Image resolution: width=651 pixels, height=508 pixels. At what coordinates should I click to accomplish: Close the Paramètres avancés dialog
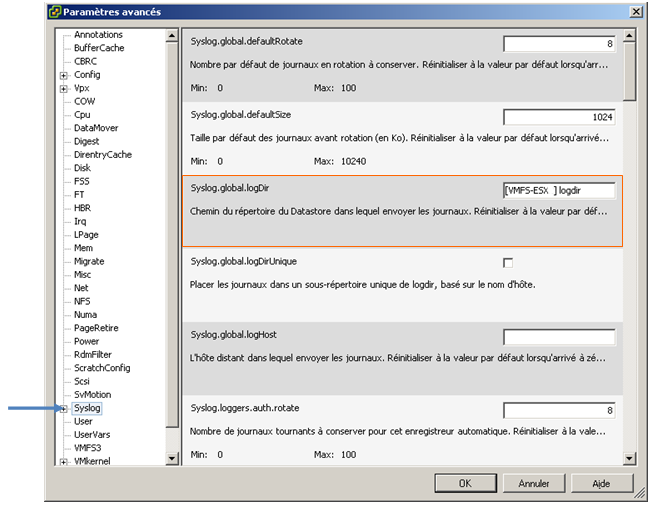coord(635,12)
